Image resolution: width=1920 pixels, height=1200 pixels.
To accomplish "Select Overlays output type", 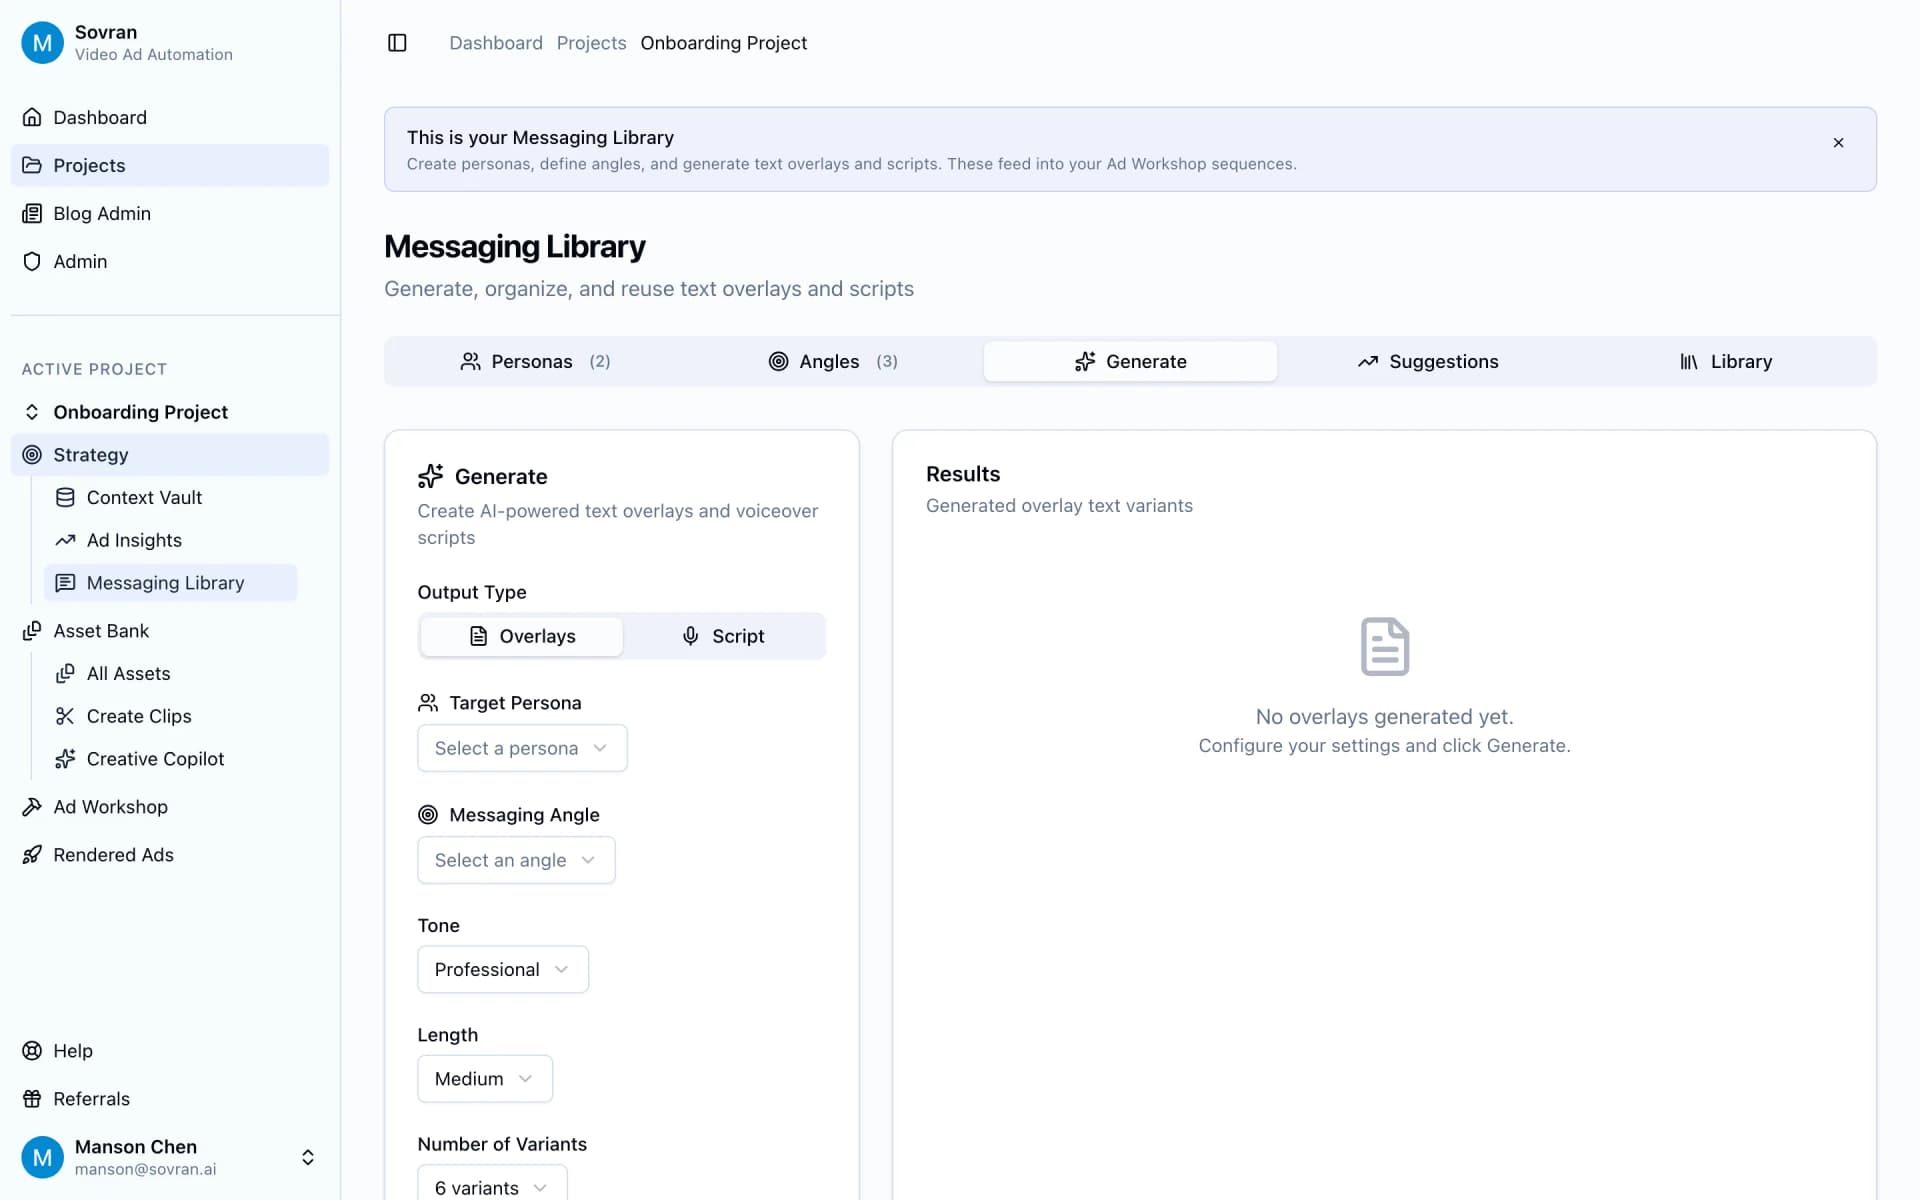I will (x=522, y=636).
